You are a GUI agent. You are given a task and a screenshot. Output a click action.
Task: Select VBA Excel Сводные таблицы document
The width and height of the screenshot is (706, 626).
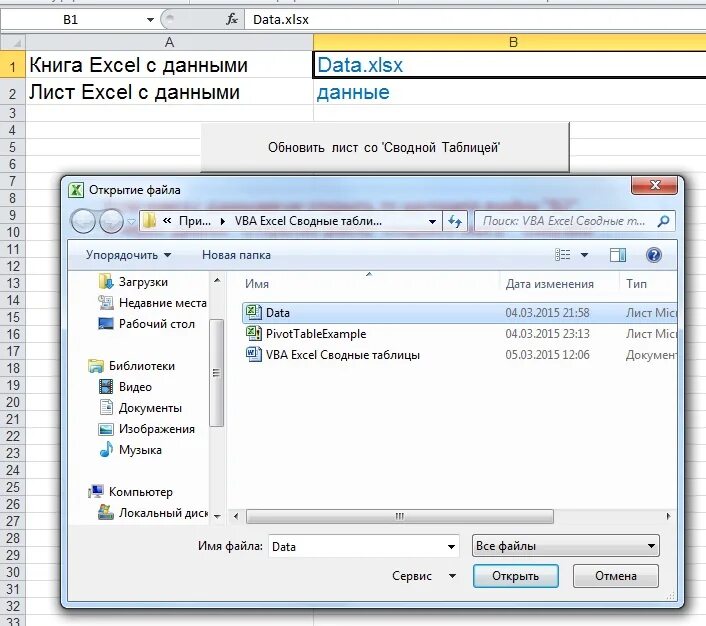[342, 355]
